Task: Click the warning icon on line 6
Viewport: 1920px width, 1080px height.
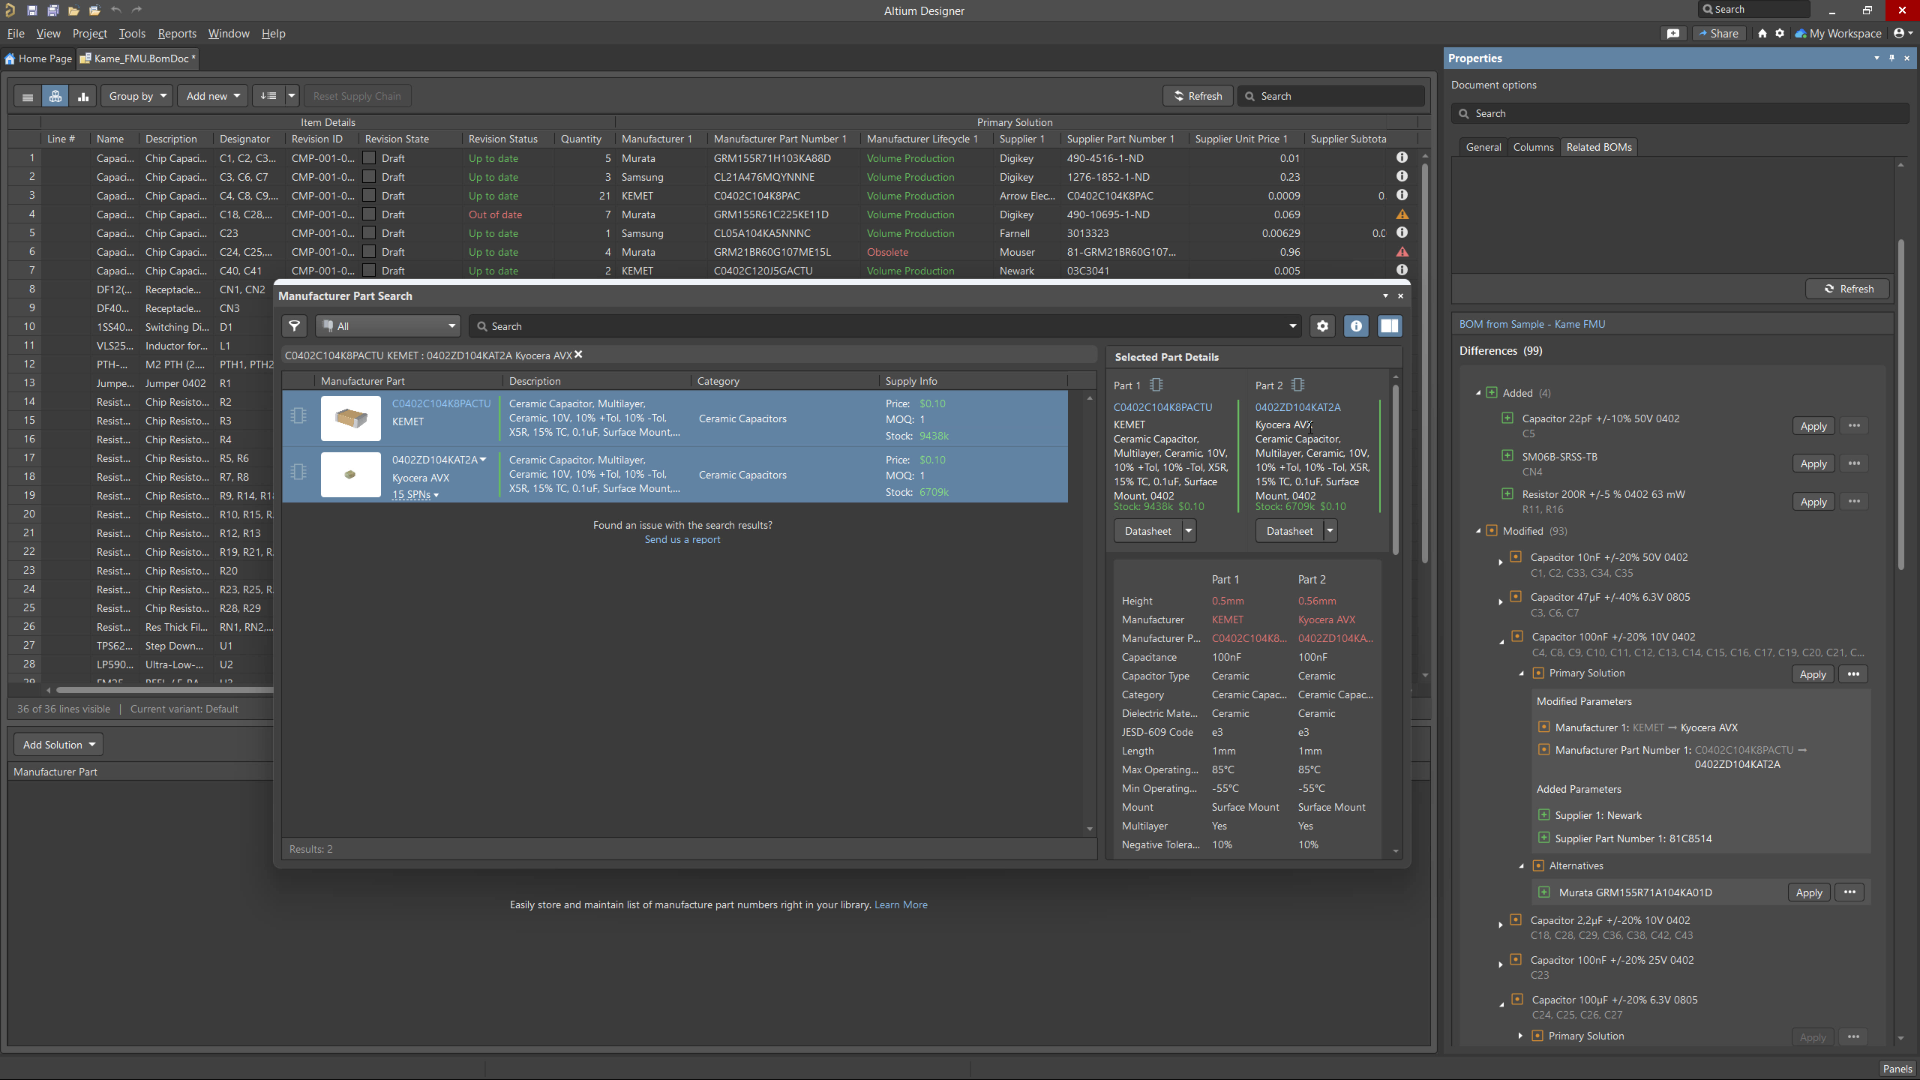Action: pos(1402,252)
